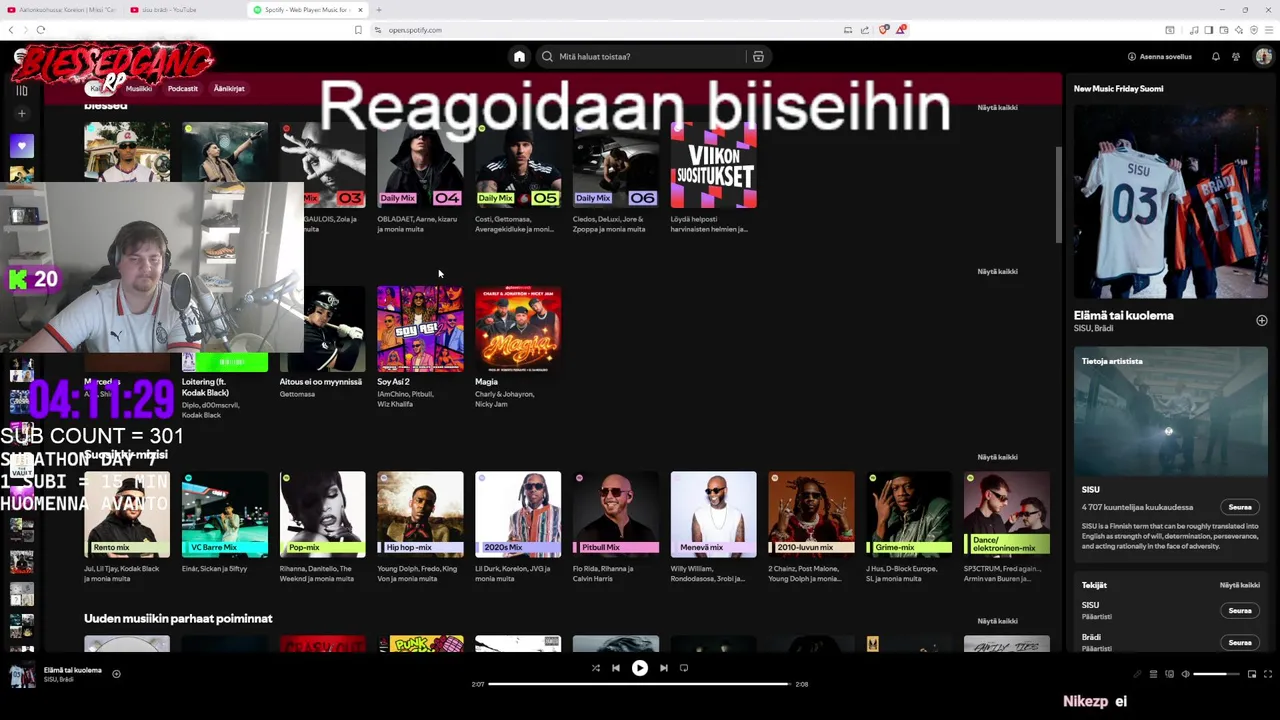Viewport: 1280px width, 720px height.
Task: Click Seuraa next to Brädi Pääartisti
Action: (x=1240, y=642)
